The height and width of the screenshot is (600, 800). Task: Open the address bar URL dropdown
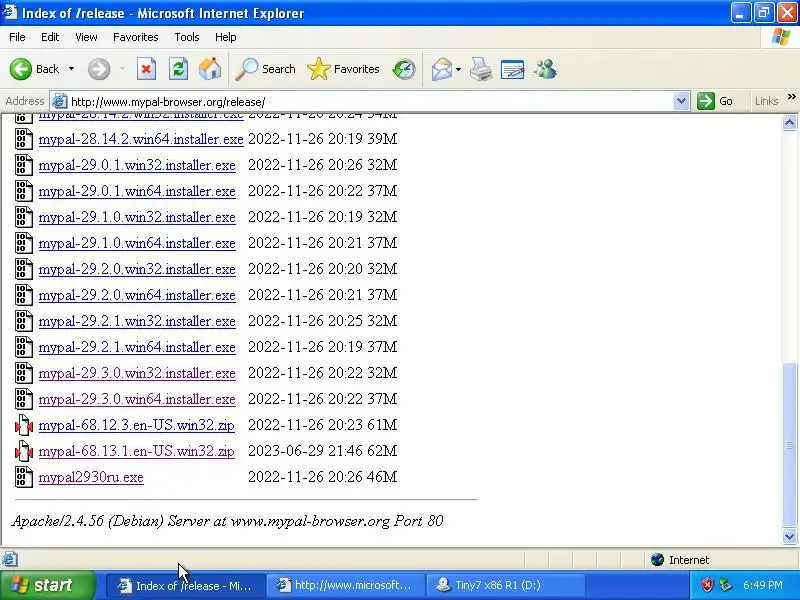(x=681, y=101)
